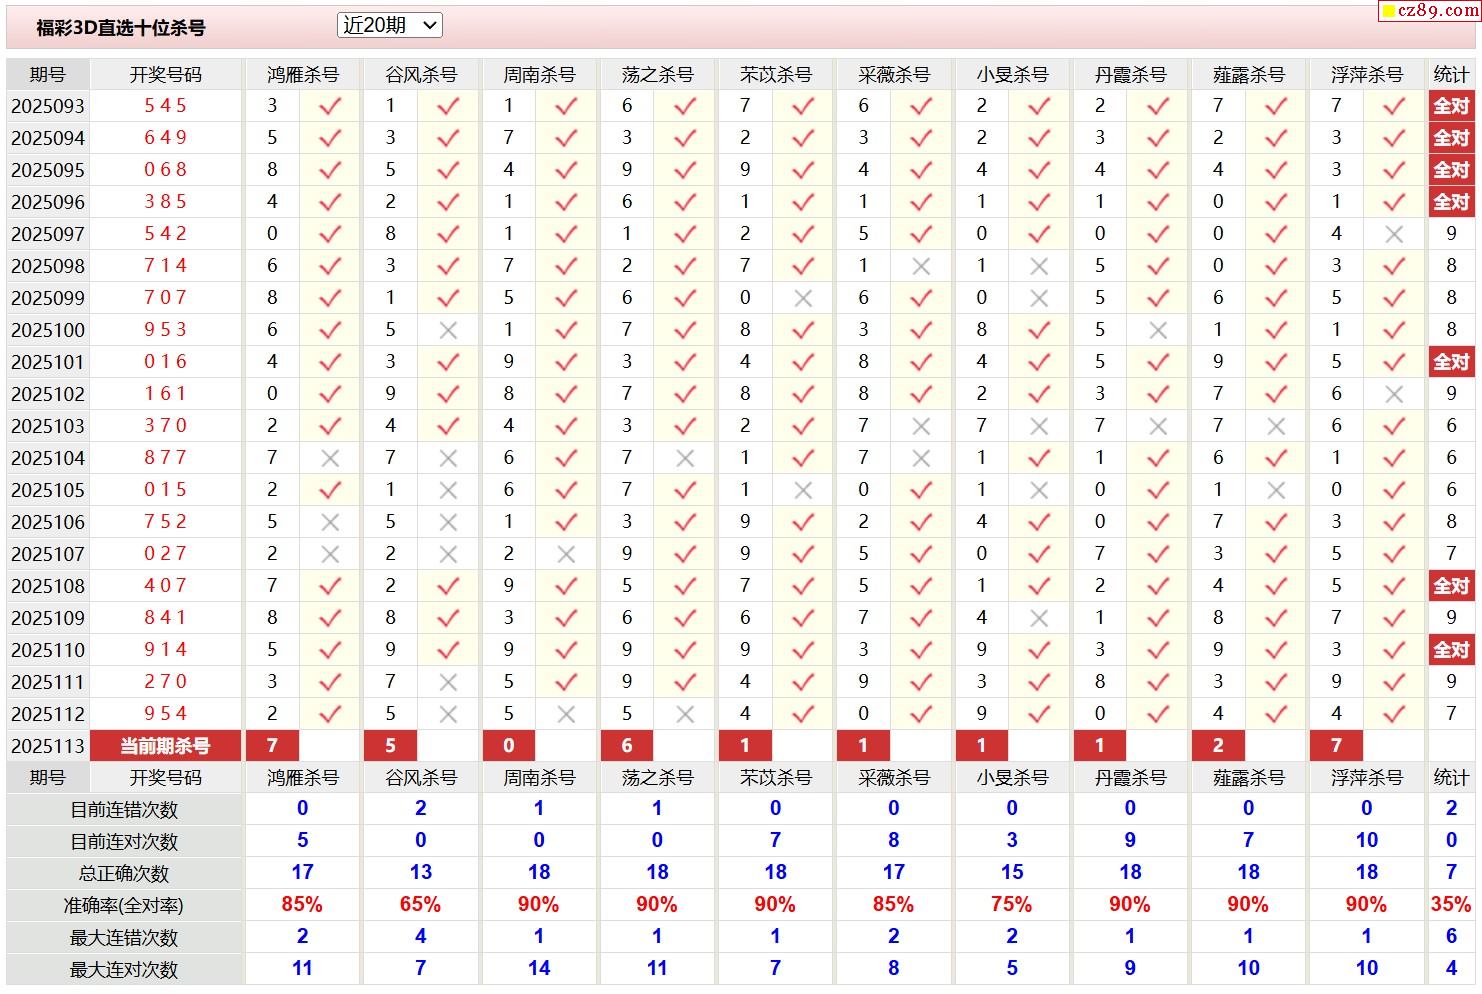Click the red checkmark for 周南杀号 in row 2025095

click(566, 170)
